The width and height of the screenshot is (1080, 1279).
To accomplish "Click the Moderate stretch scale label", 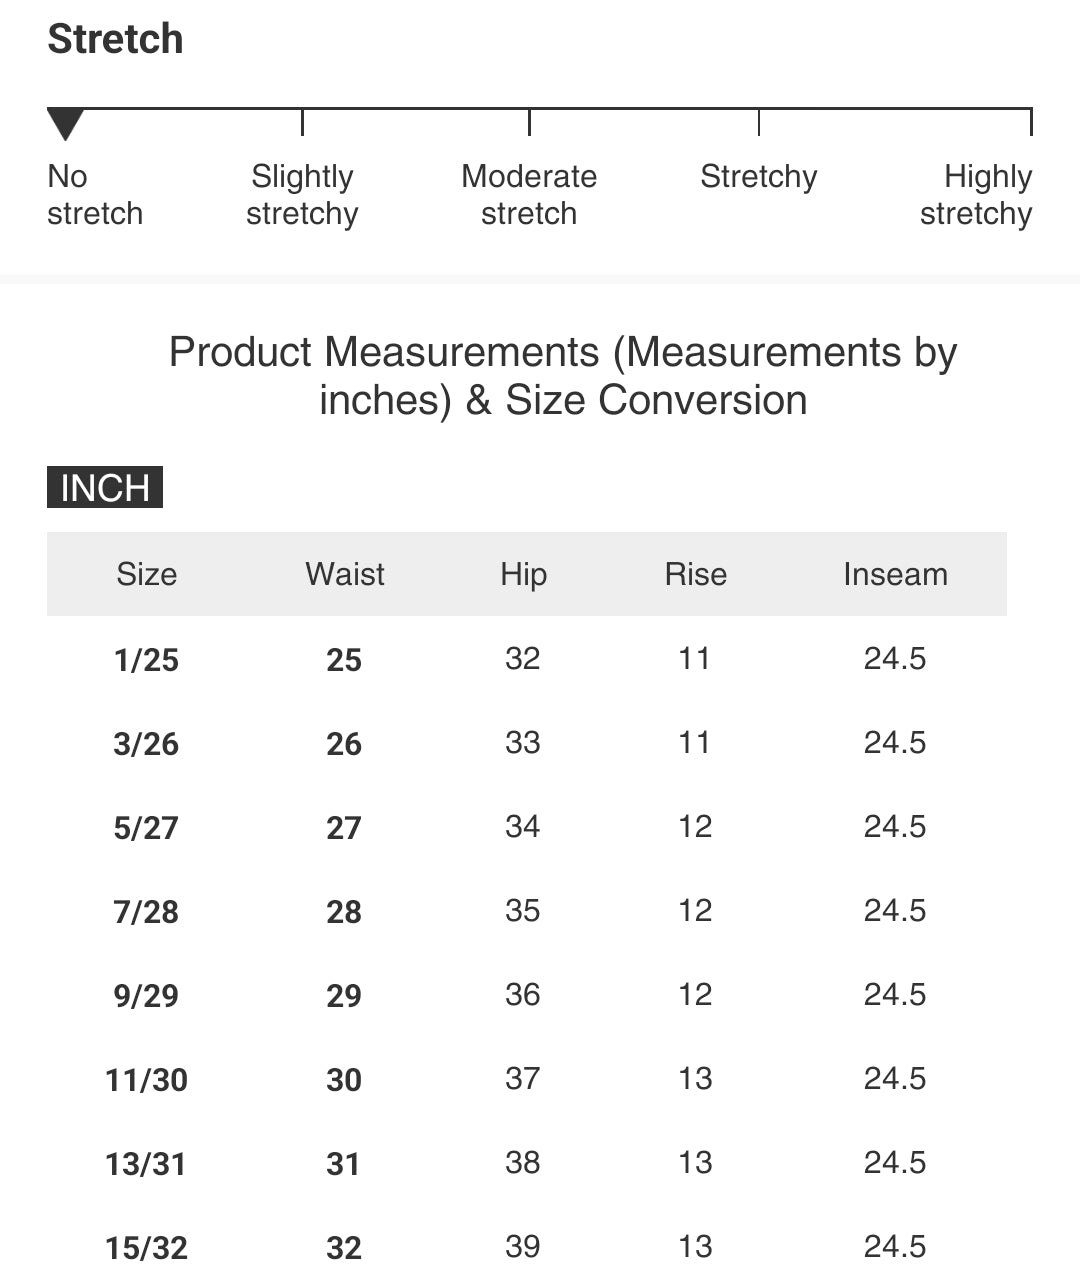I will pyautogui.click(x=529, y=195).
